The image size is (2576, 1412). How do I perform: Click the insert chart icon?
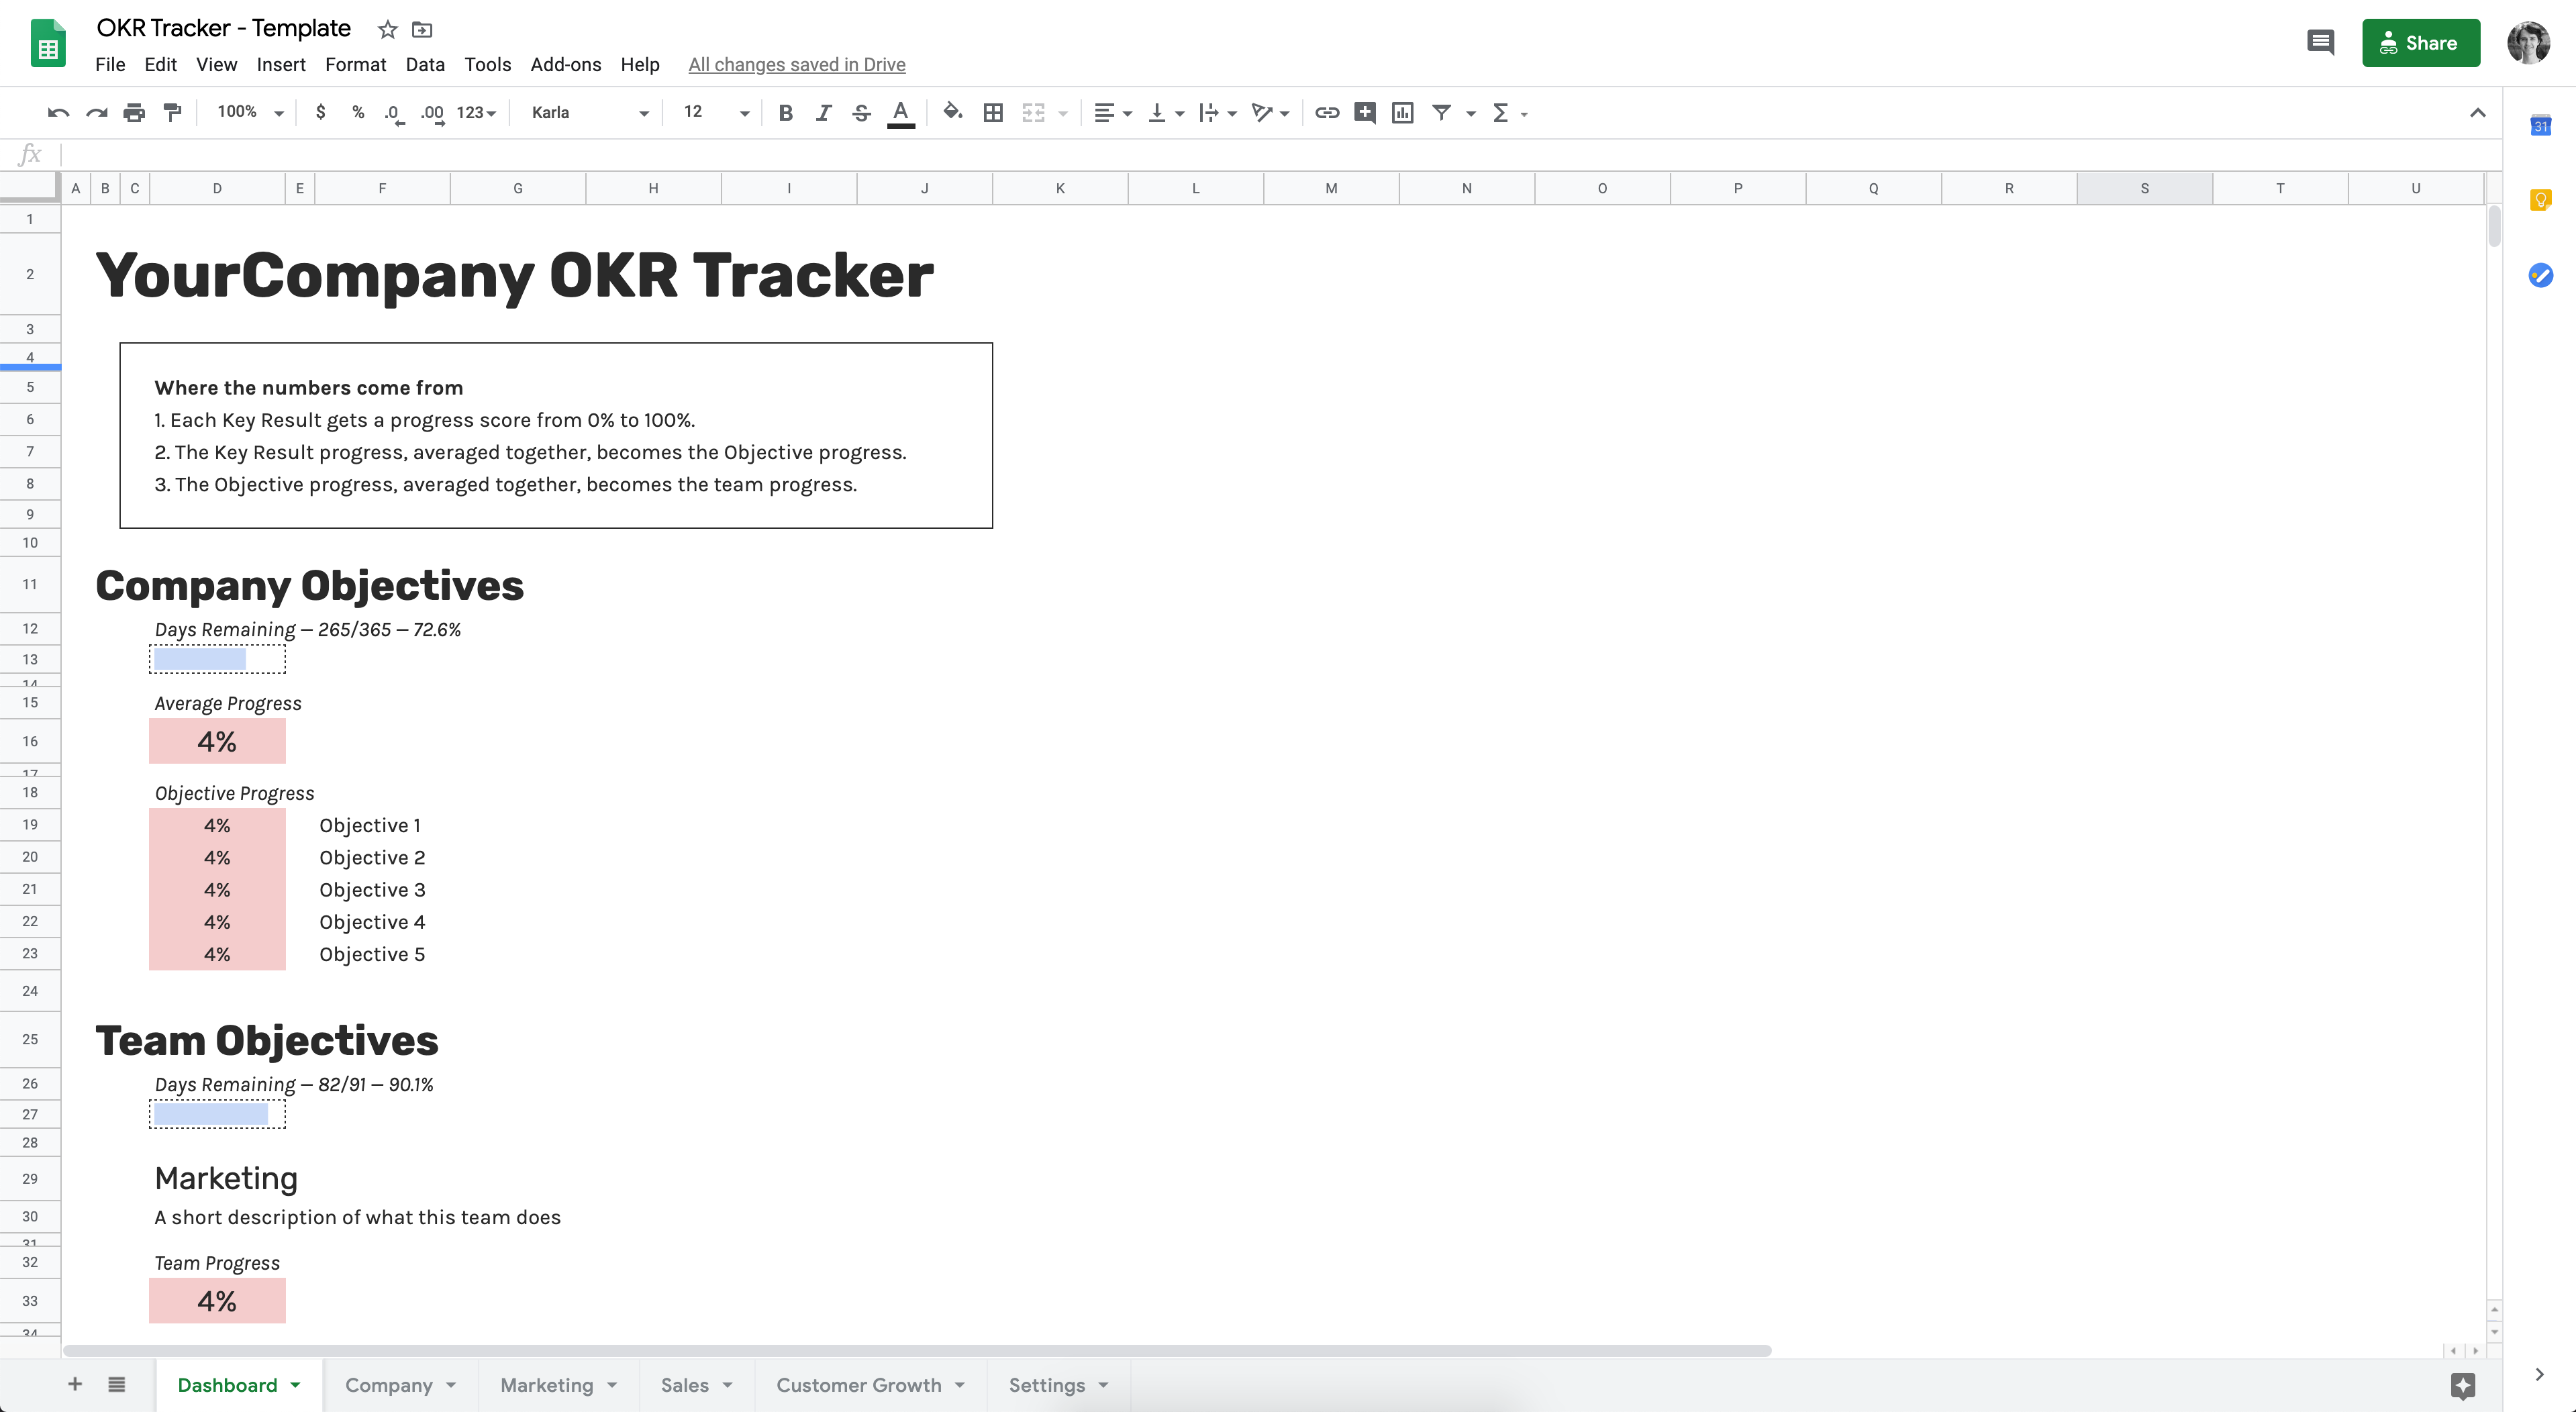tap(1402, 113)
